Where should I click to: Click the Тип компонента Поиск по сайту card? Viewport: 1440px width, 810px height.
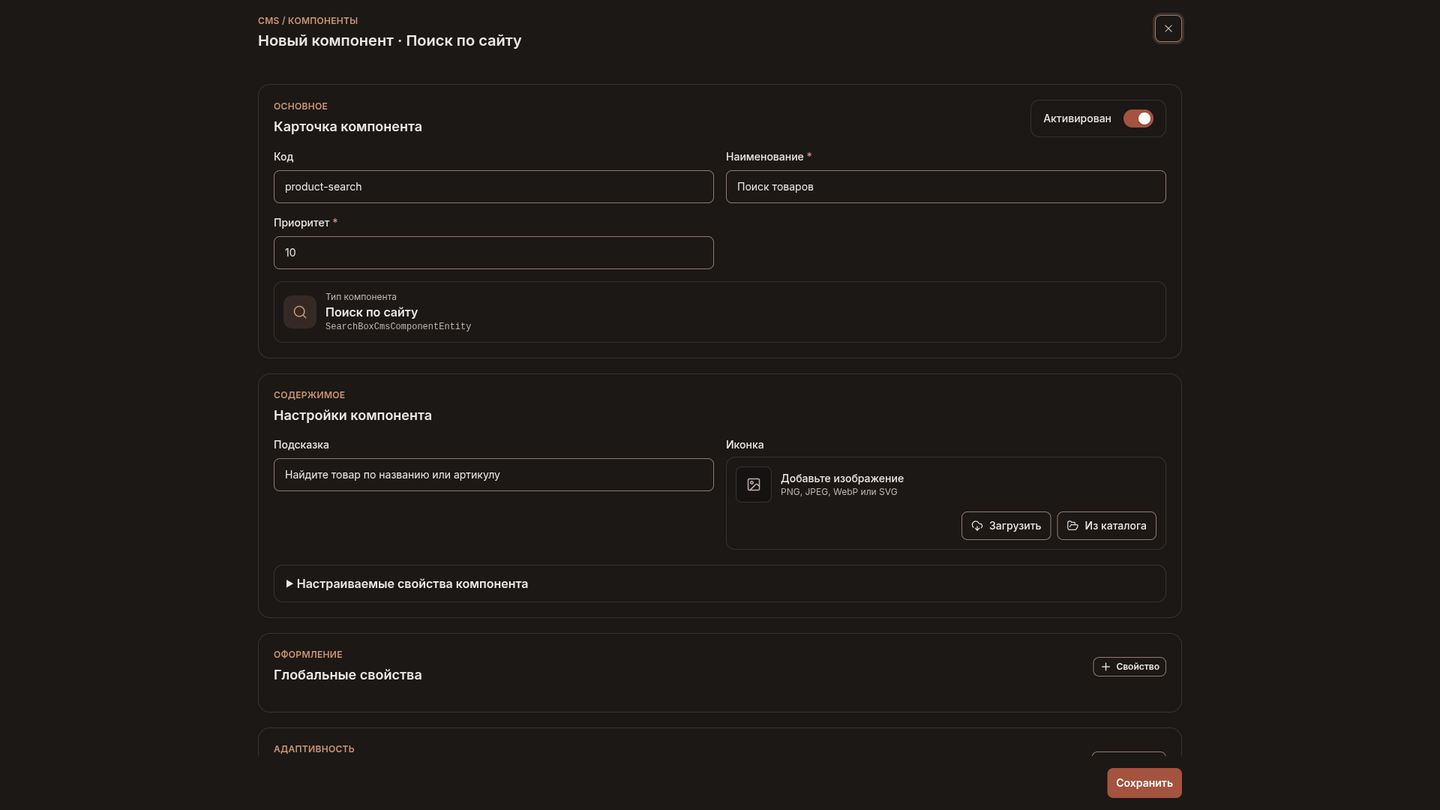[x=720, y=312]
